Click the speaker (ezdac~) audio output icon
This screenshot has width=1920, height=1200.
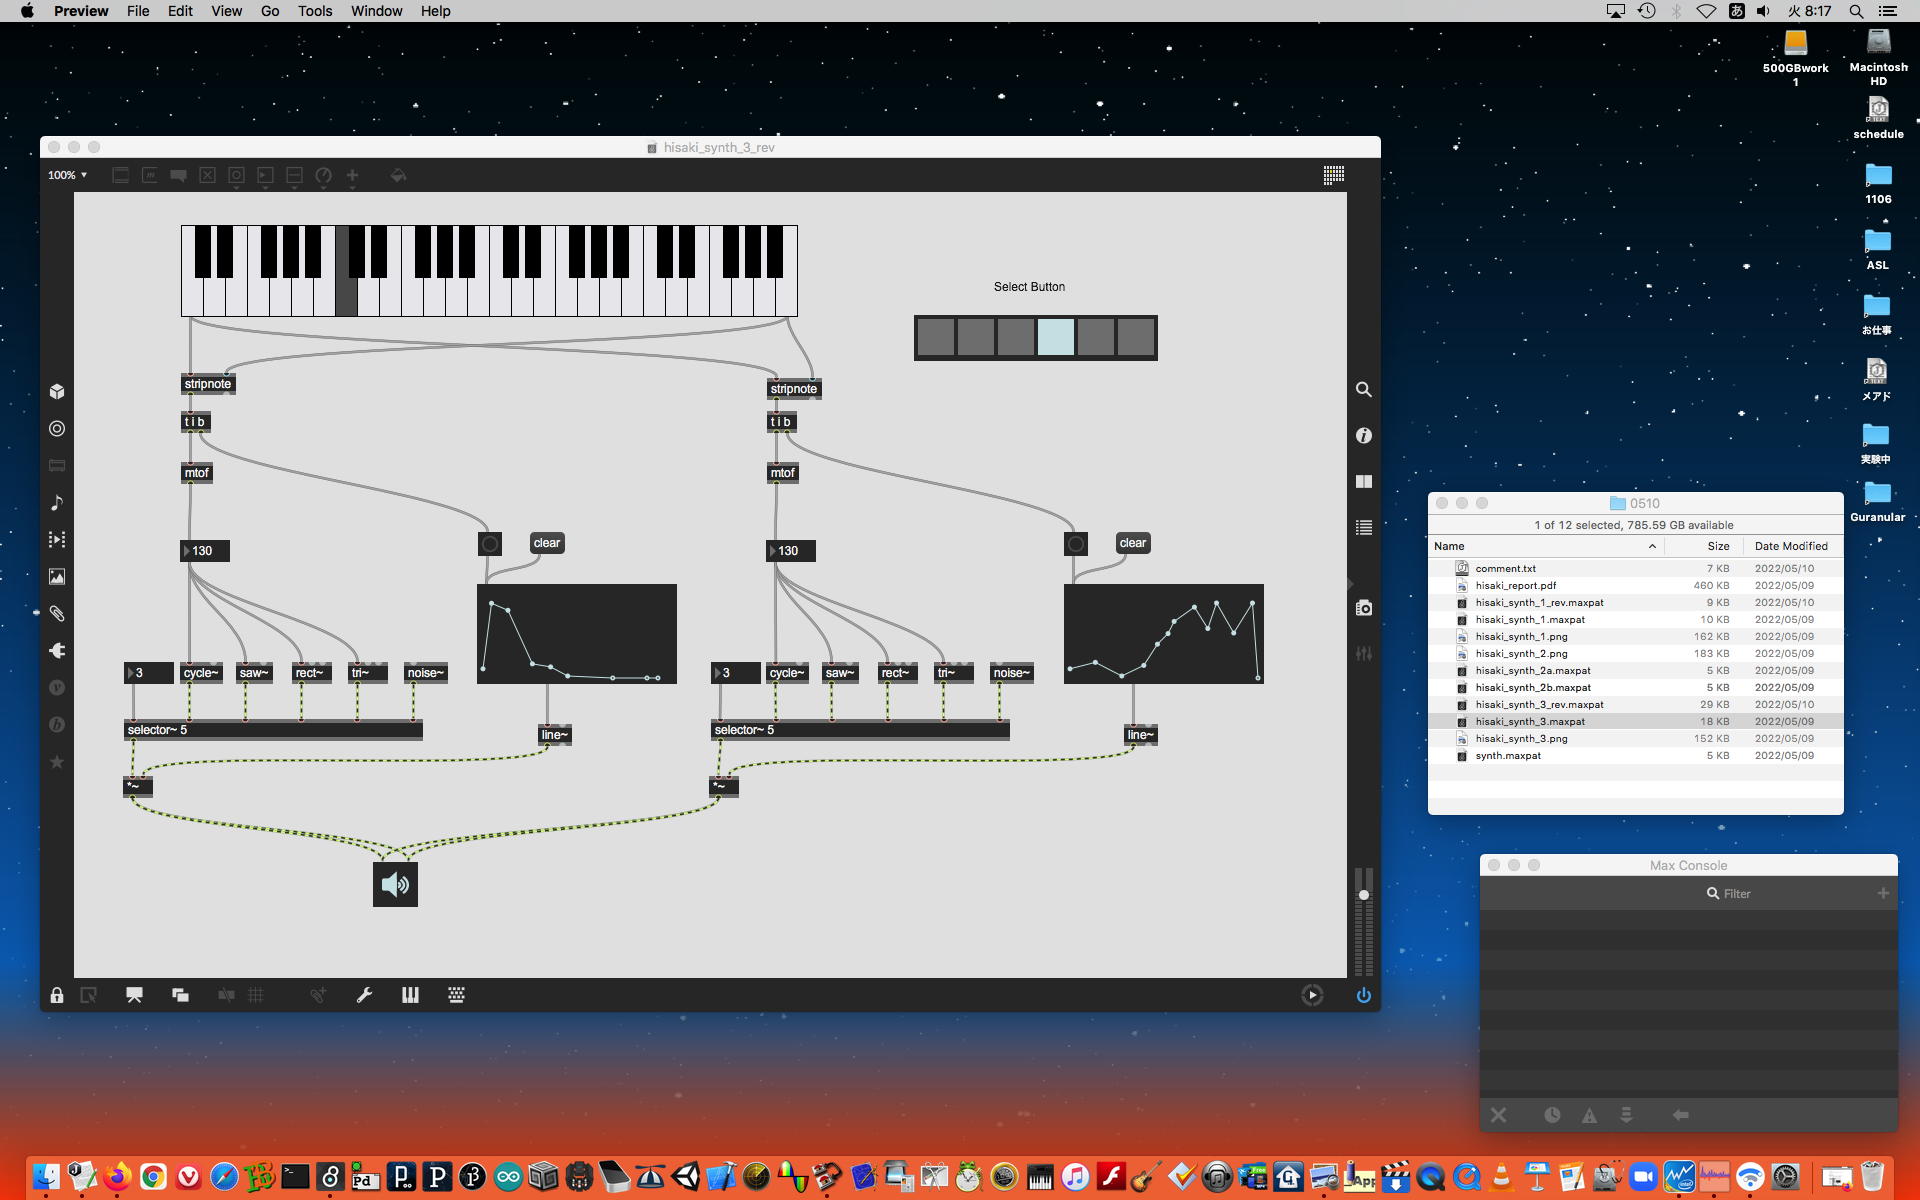395,885
